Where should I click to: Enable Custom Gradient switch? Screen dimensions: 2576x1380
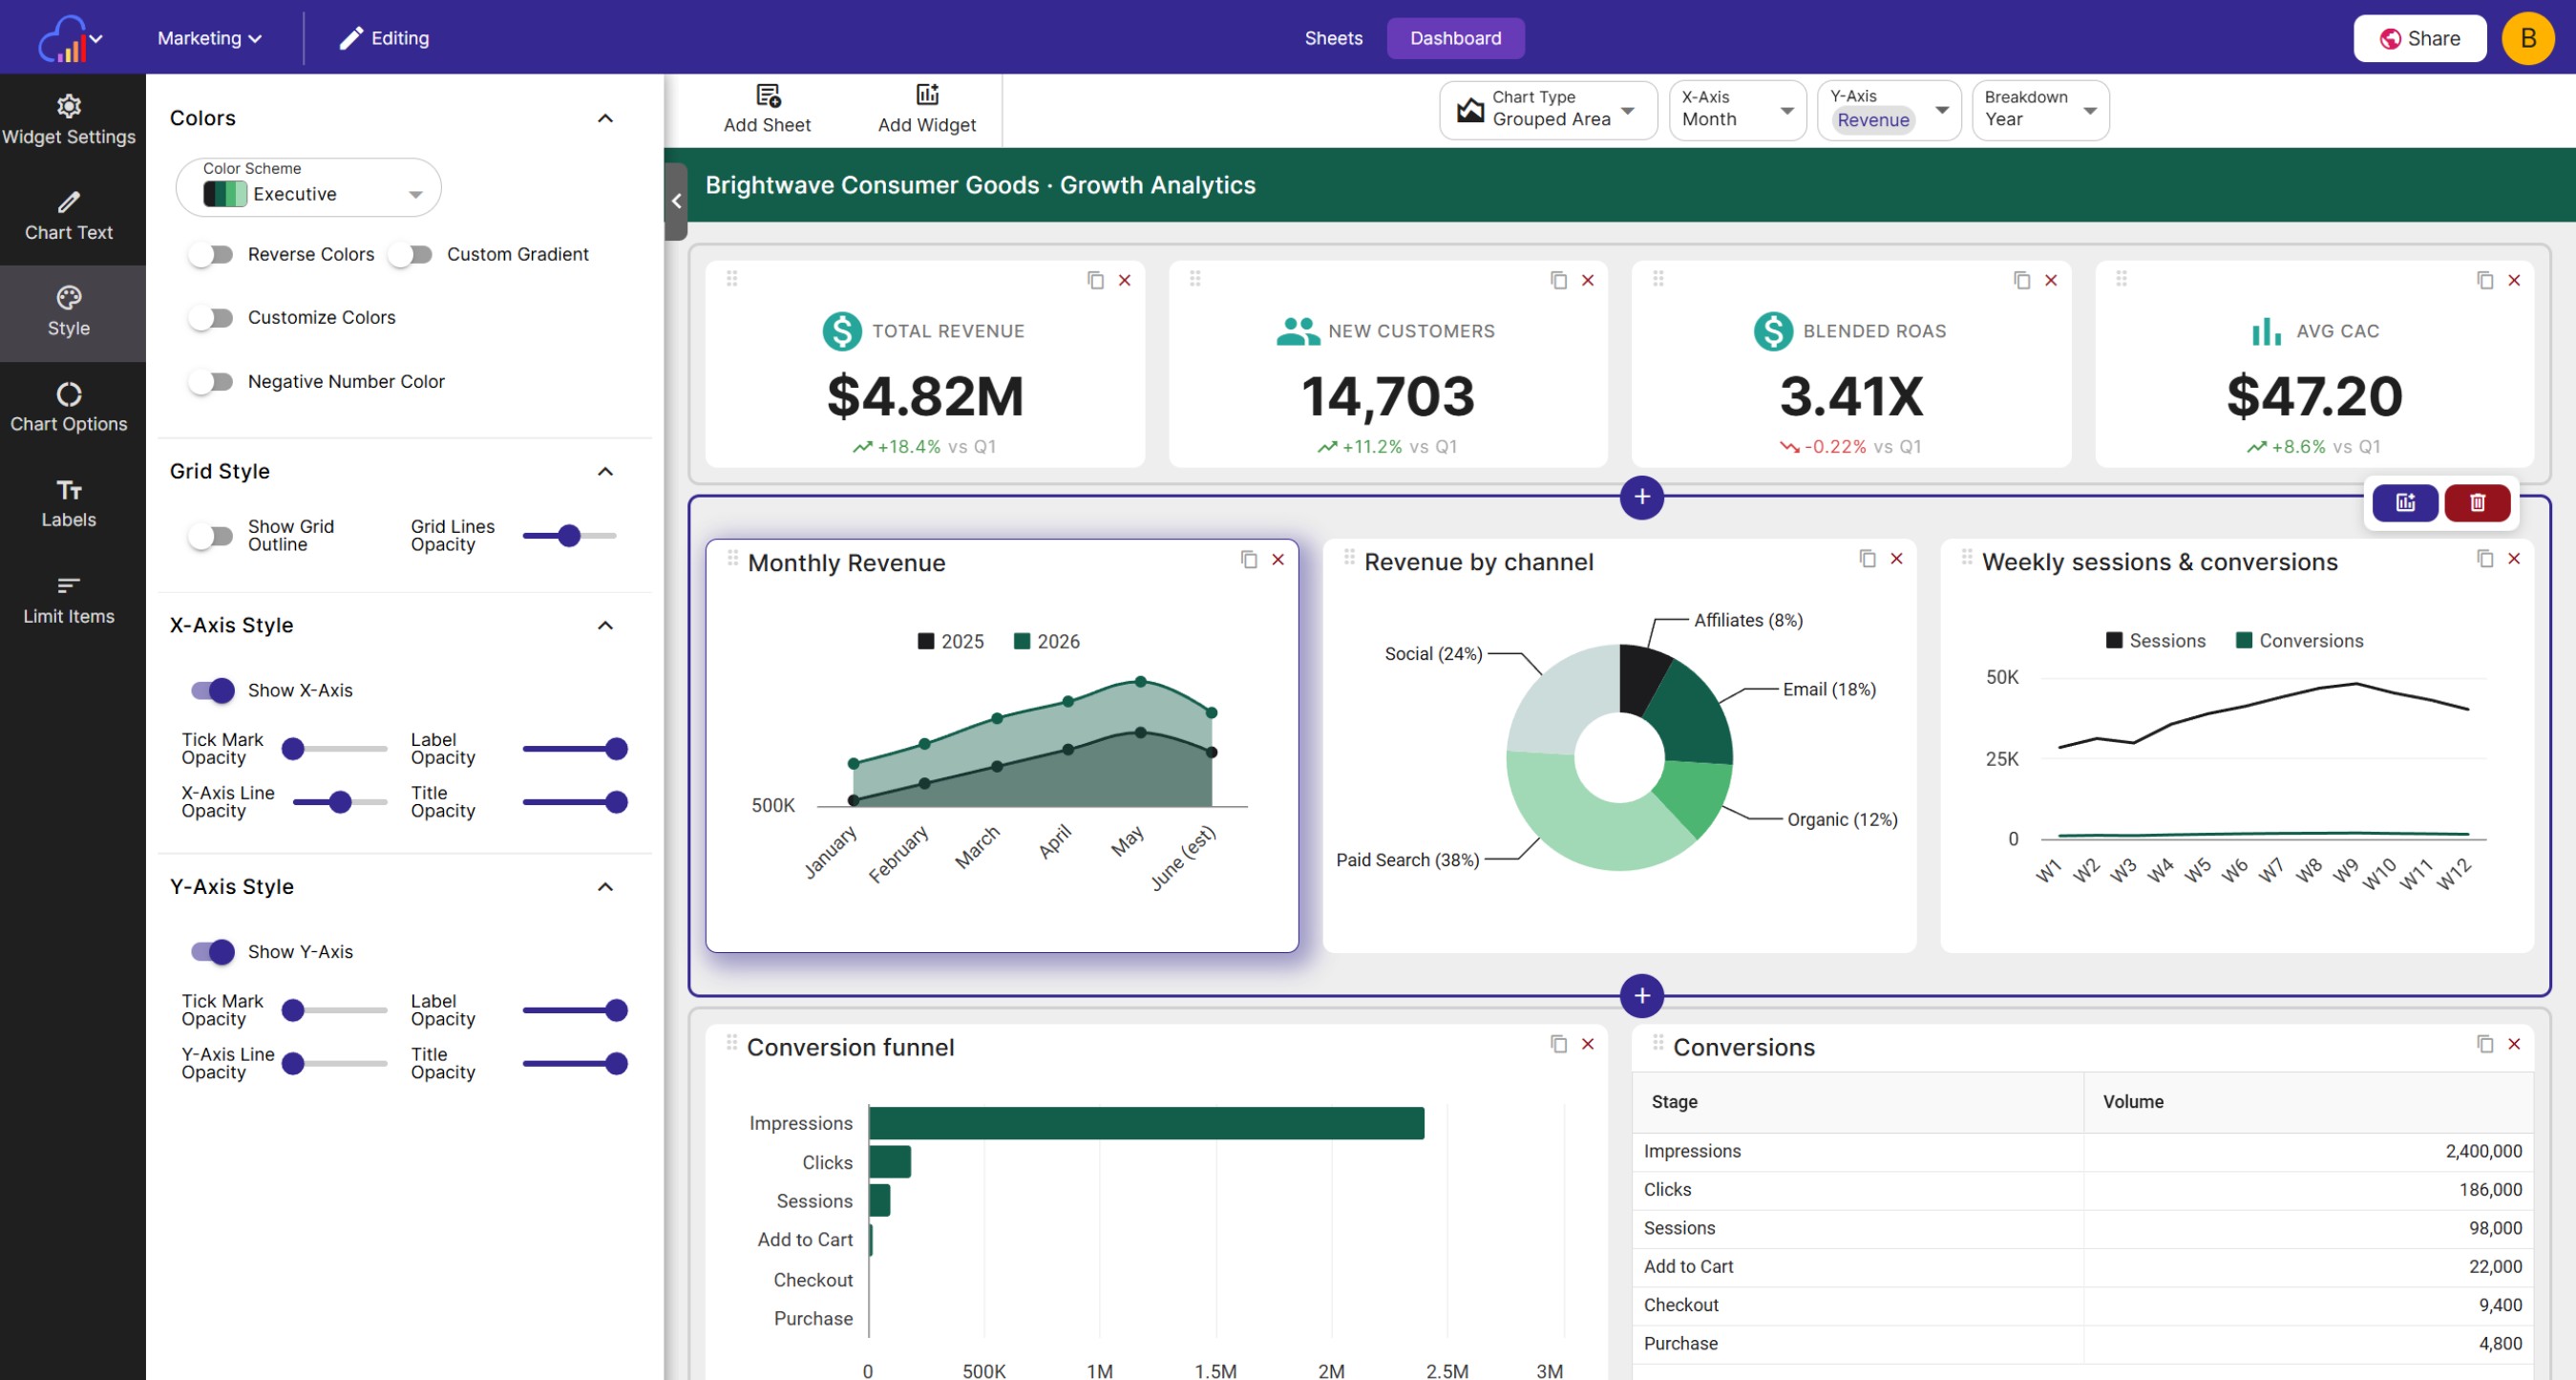pos(410,254)
